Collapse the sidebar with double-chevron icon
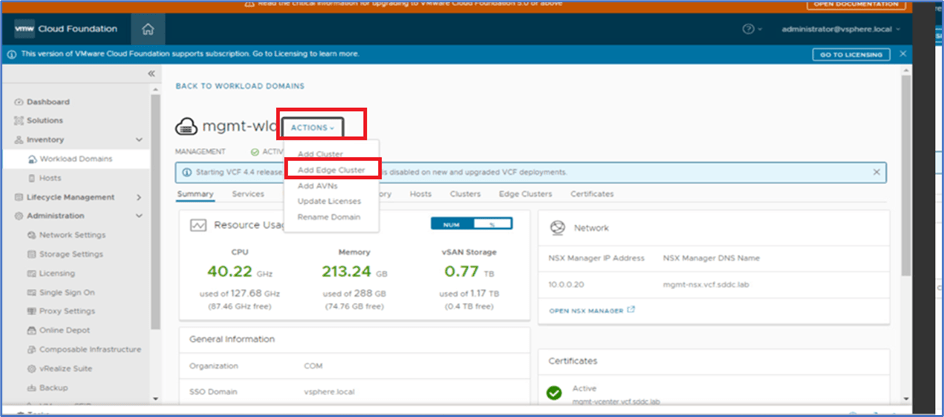This screenshot has height=417, width=944. click(x=151, y=73)
